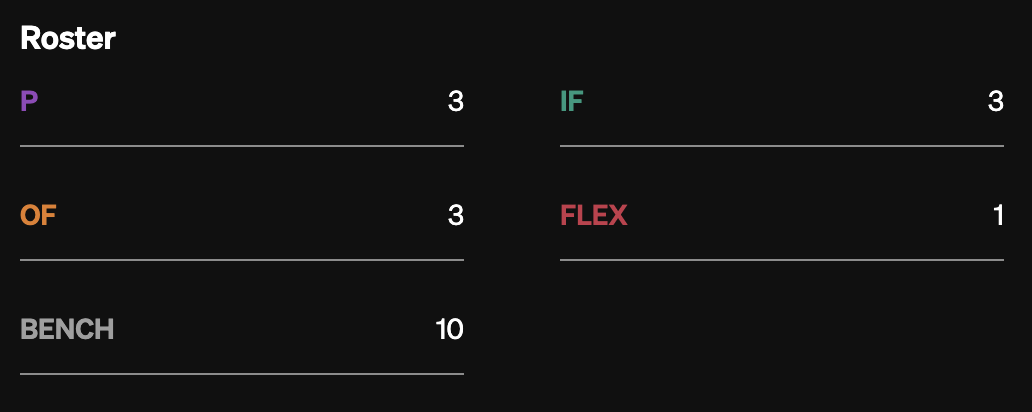Click the divider line under the BENCH row
Viewport: 1032px width, 412px height.
[x=242, y=374]
